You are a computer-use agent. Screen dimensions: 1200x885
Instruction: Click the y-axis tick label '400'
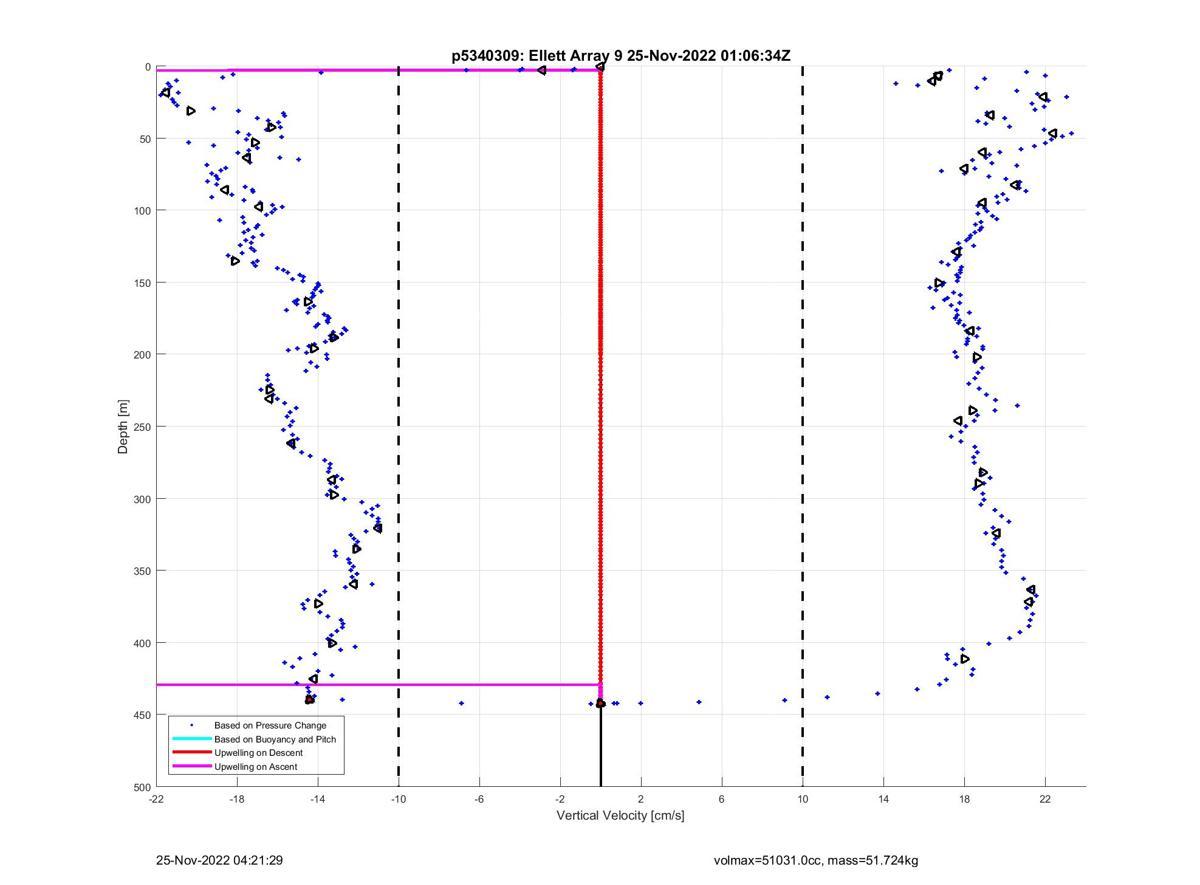[142, 643]
